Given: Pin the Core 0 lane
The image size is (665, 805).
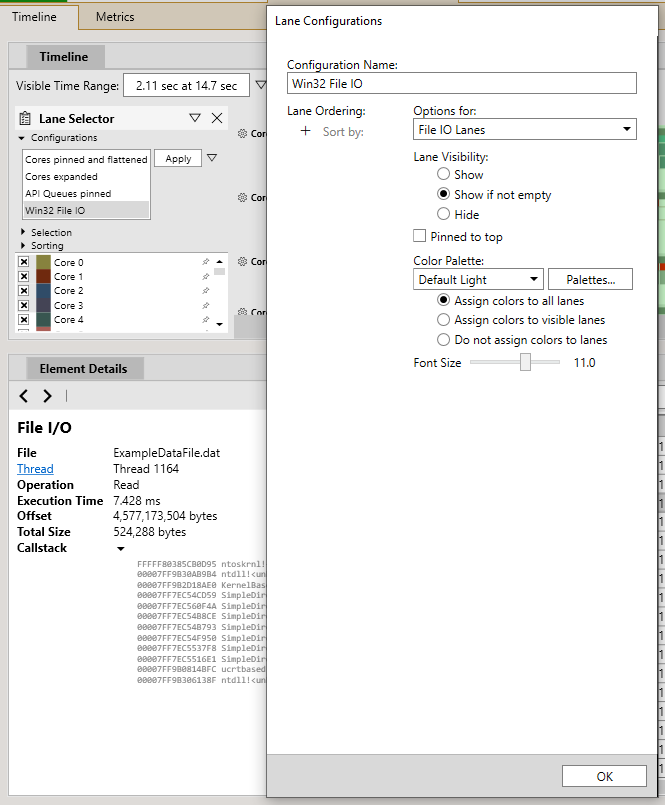Looking at the screenshot, I should pos(206,262).
